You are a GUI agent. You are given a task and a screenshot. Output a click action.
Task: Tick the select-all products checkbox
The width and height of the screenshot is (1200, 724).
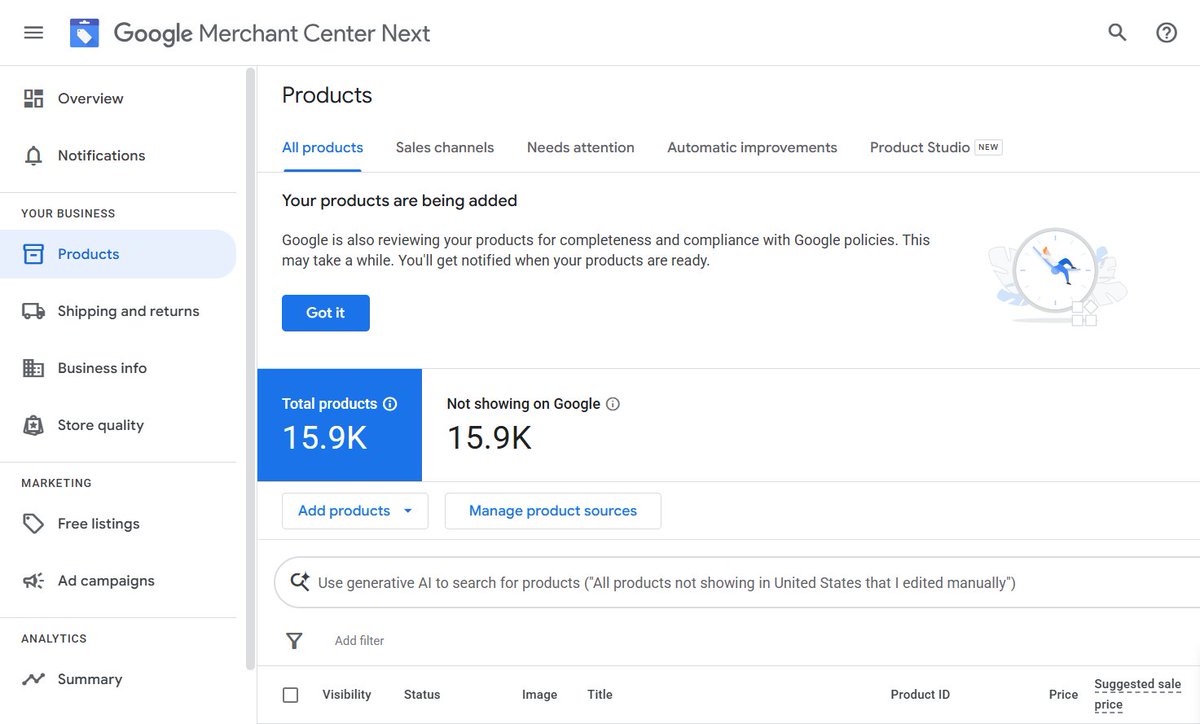pos(290,695)
